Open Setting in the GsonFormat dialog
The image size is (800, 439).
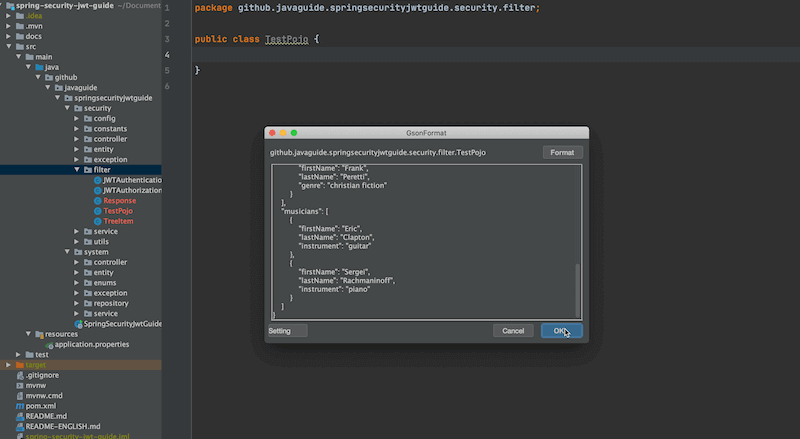pos(287,331)
